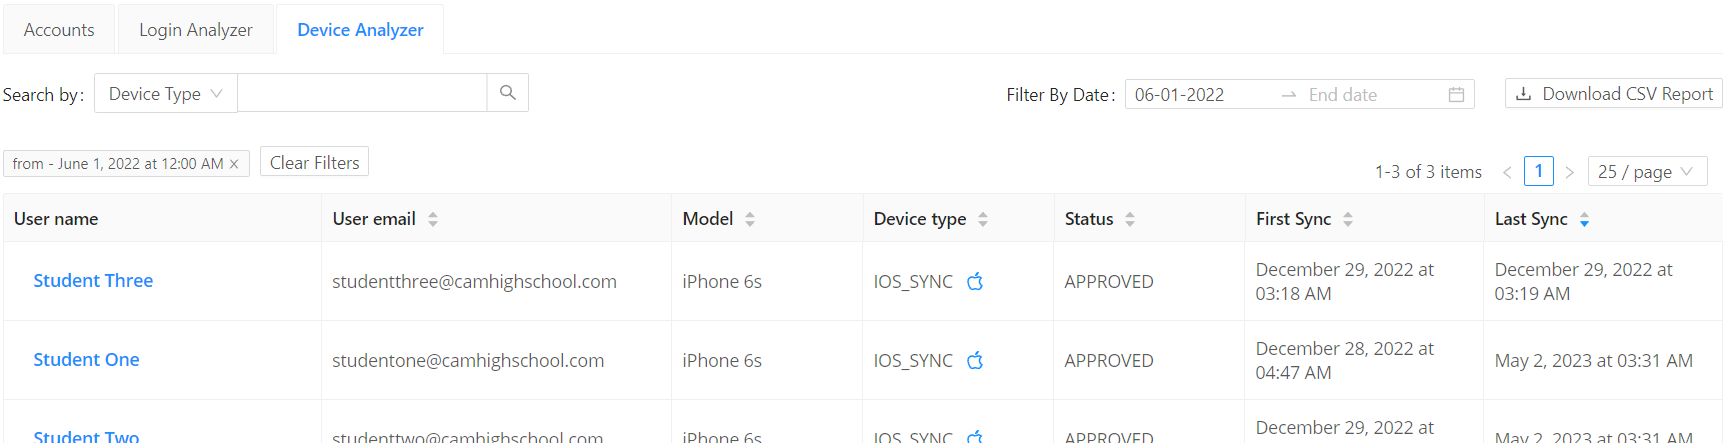Toggle Last Sync sort order
This screenshot has width=1727, height=443.
pos(1584,219)
